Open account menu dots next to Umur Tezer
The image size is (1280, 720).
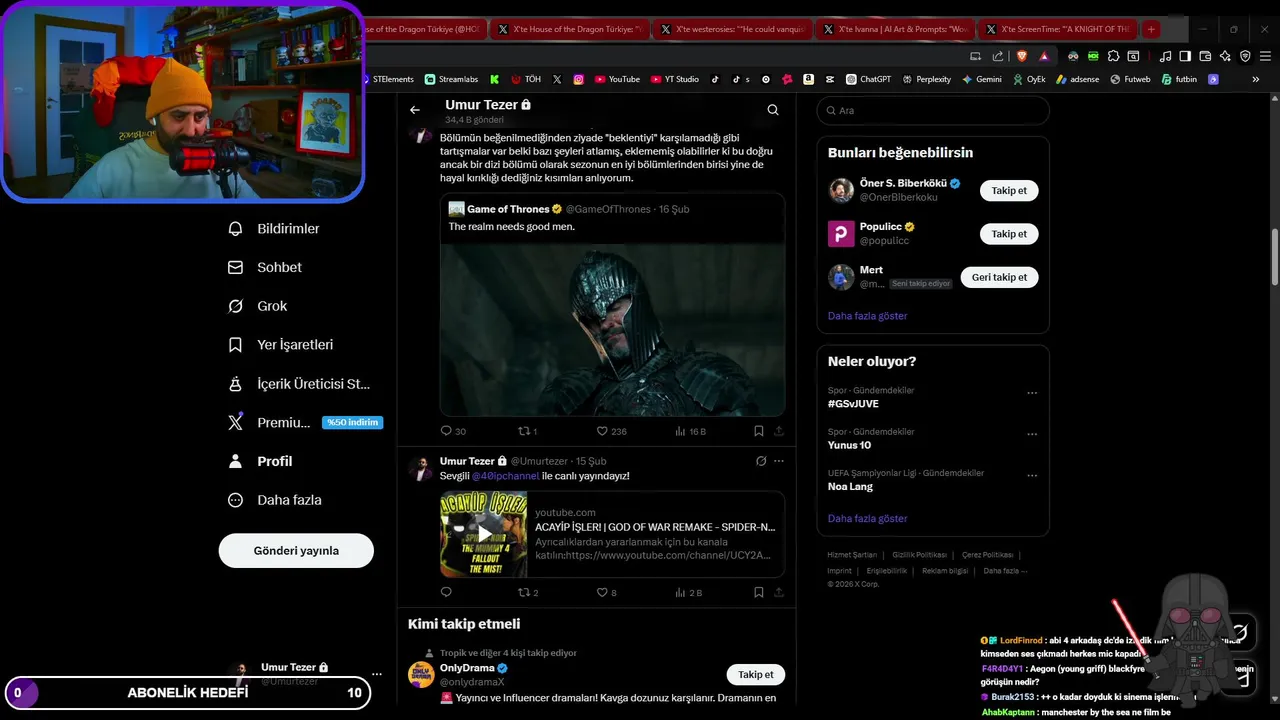[376, 674]
